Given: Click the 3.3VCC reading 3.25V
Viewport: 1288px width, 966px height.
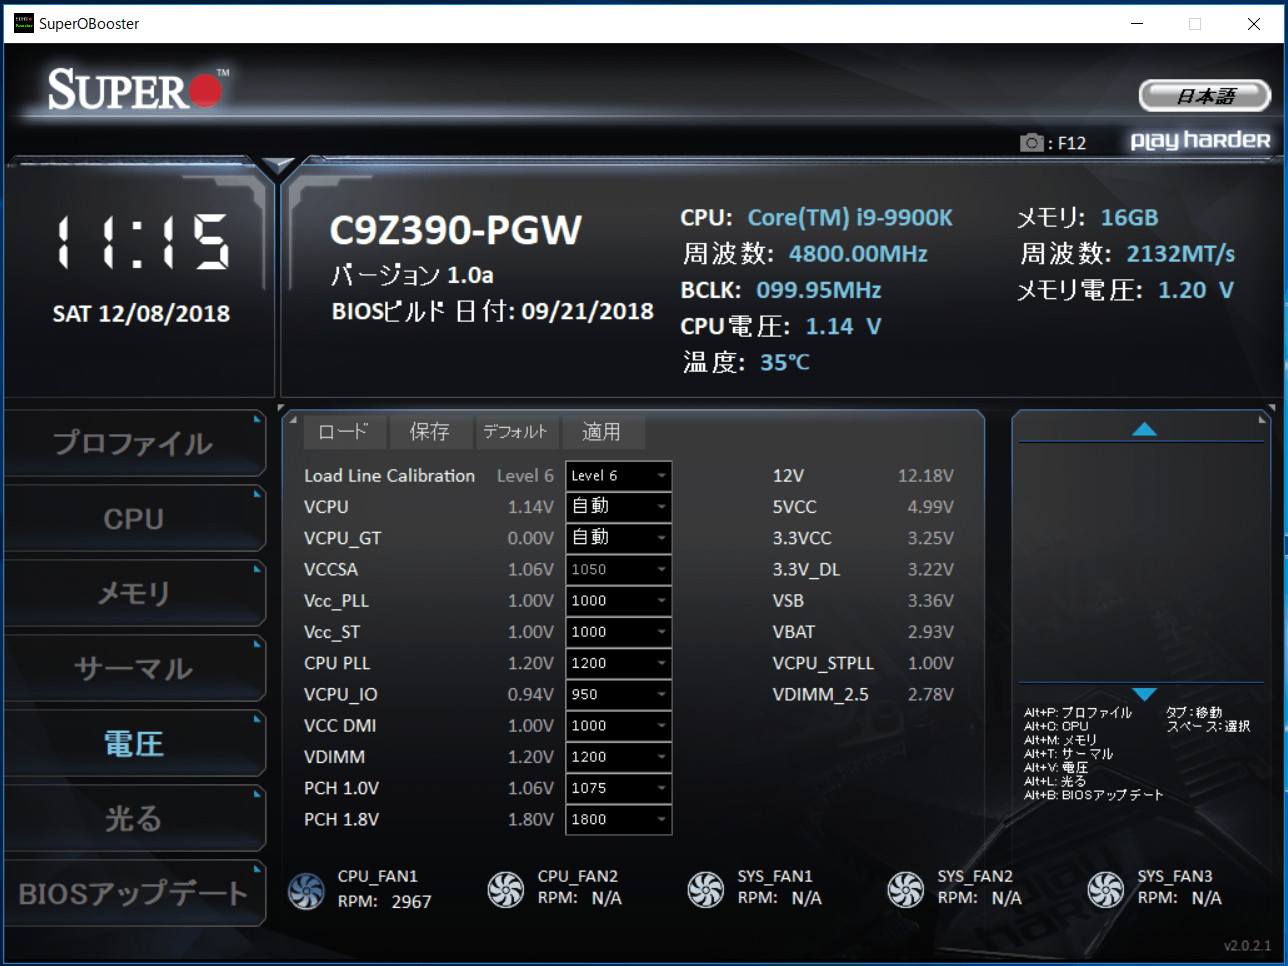Looking at the screenshot, I should (x=931, y=538).
